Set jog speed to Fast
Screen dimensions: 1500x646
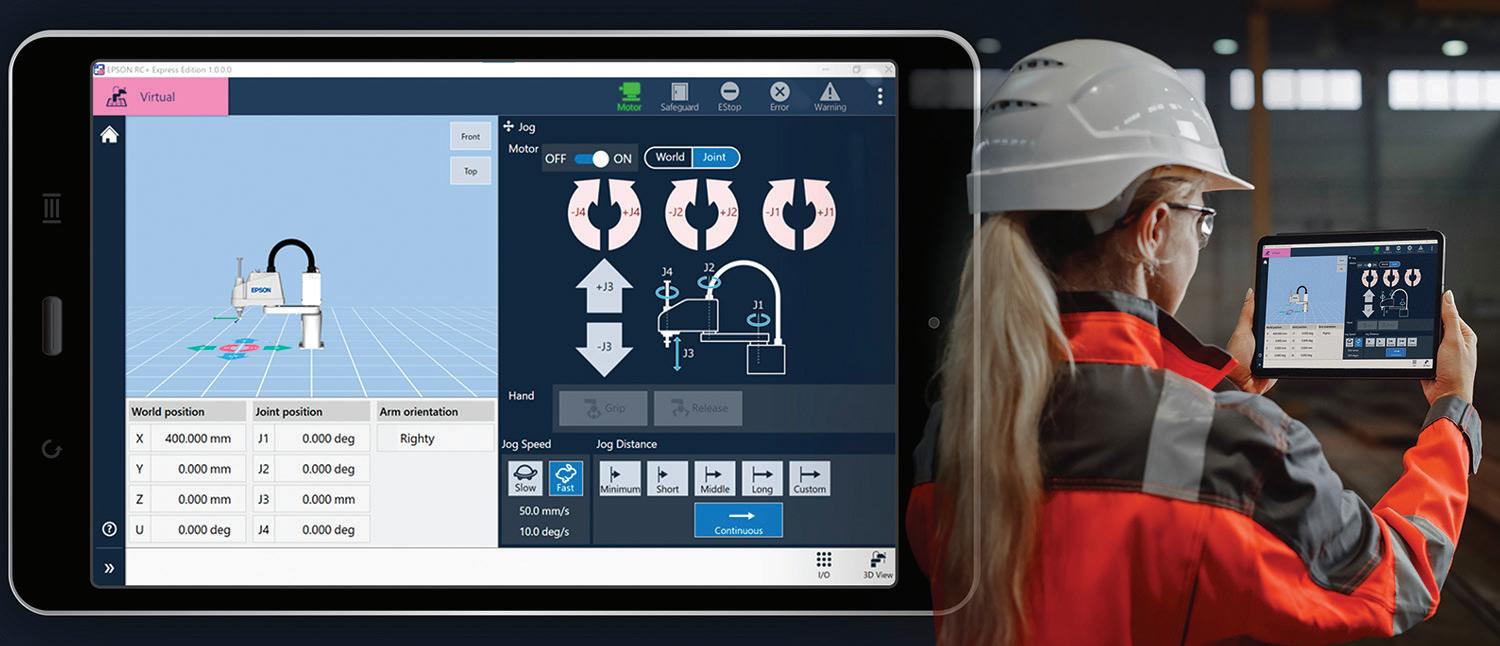pos(566,478)
